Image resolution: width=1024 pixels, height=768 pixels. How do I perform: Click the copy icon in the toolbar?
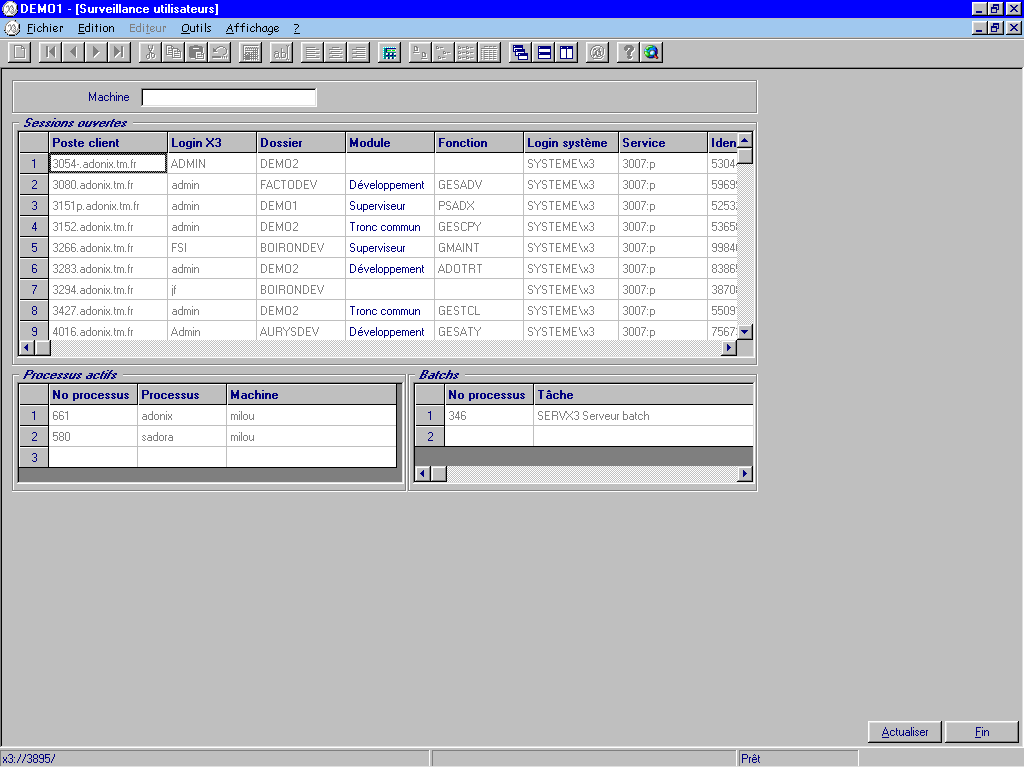(x=171, y=52)
